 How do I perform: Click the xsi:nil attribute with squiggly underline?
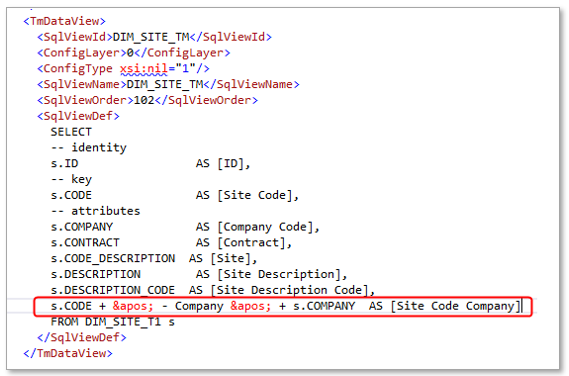click(x=144, y=69)
